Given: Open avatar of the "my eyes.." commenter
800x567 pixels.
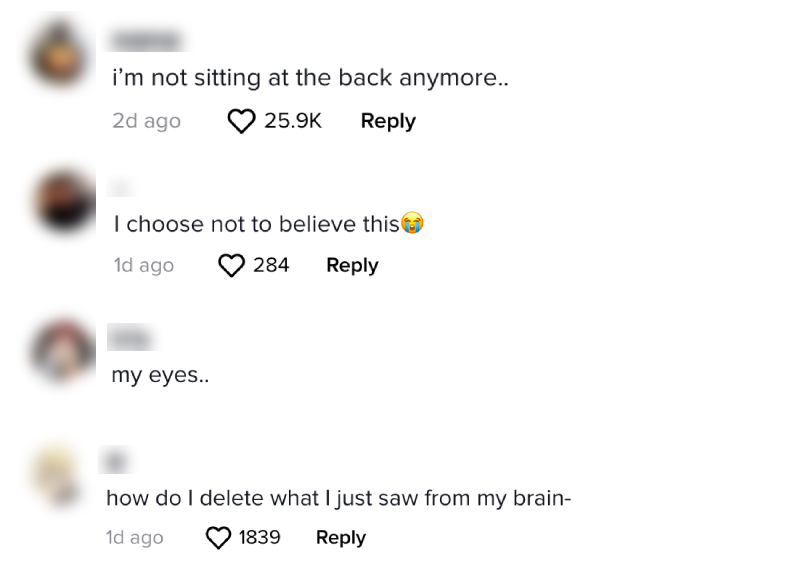Looking at the screenshot, I should point(62,351).
